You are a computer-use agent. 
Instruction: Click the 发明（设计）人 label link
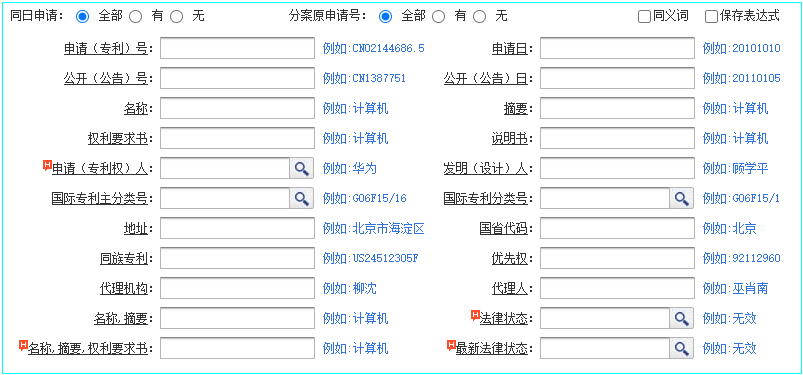[485, 169]
